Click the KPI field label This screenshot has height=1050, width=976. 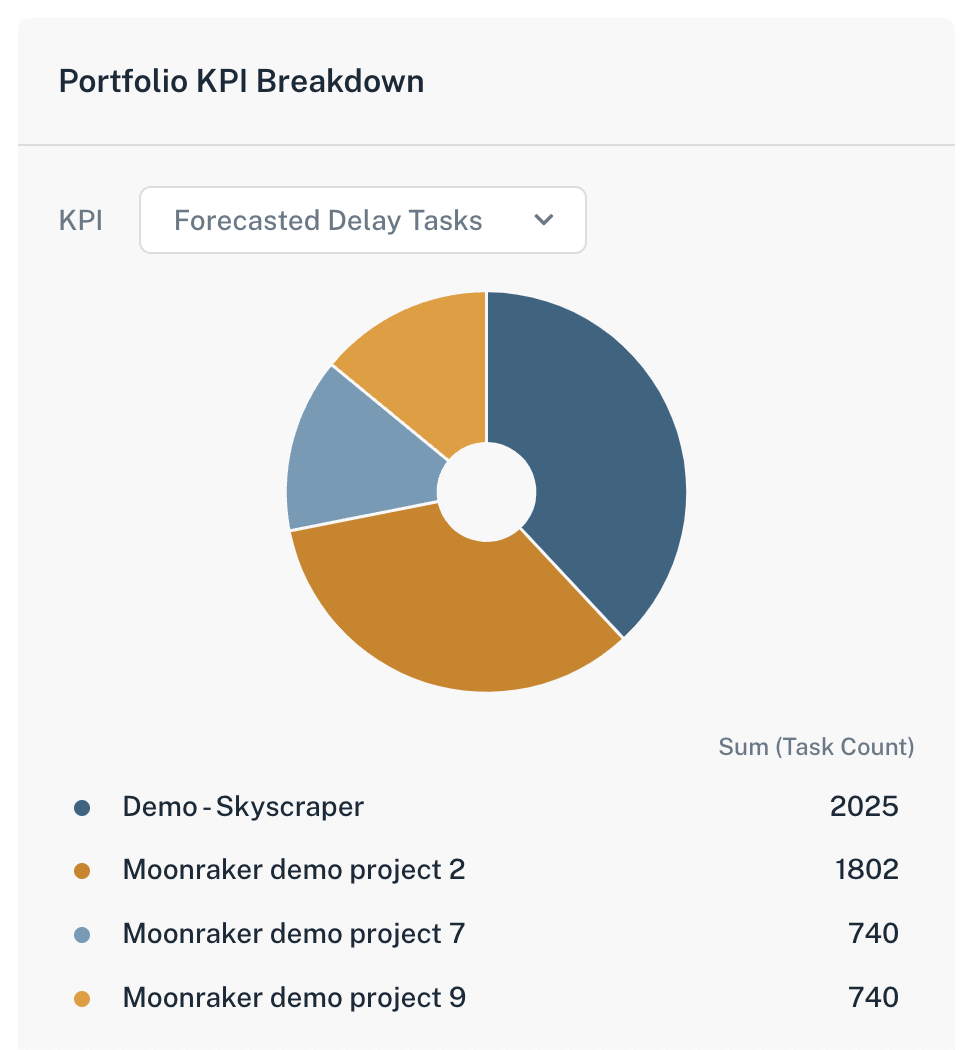pos(81,220)
